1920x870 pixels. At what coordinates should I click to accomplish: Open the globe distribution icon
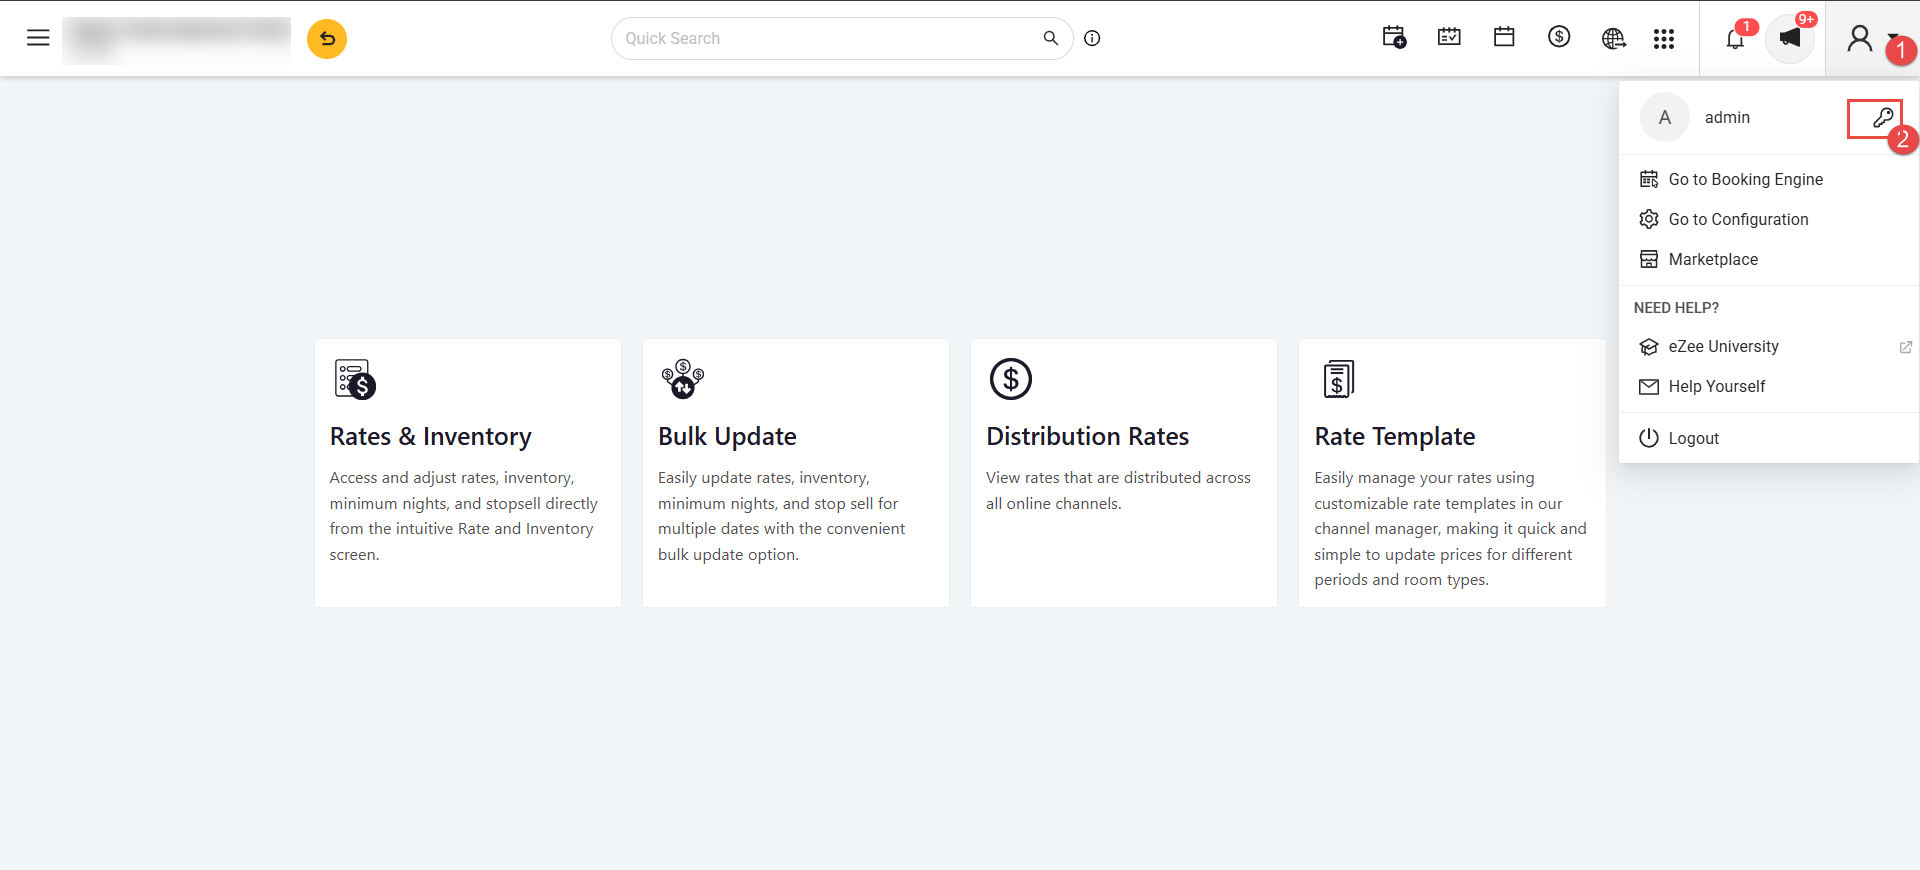click(1613, 38)
